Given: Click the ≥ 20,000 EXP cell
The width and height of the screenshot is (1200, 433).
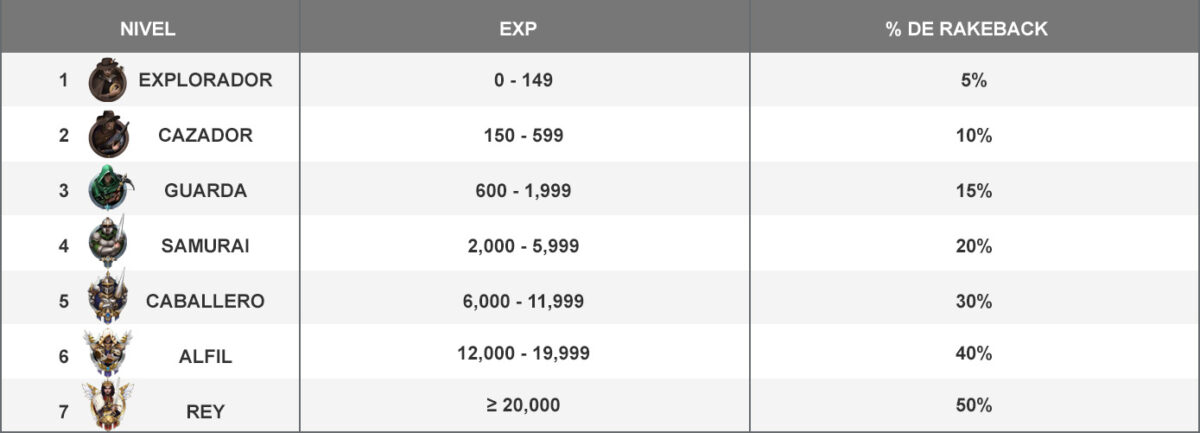Looking at the screenshot, I should click(521, 406).
